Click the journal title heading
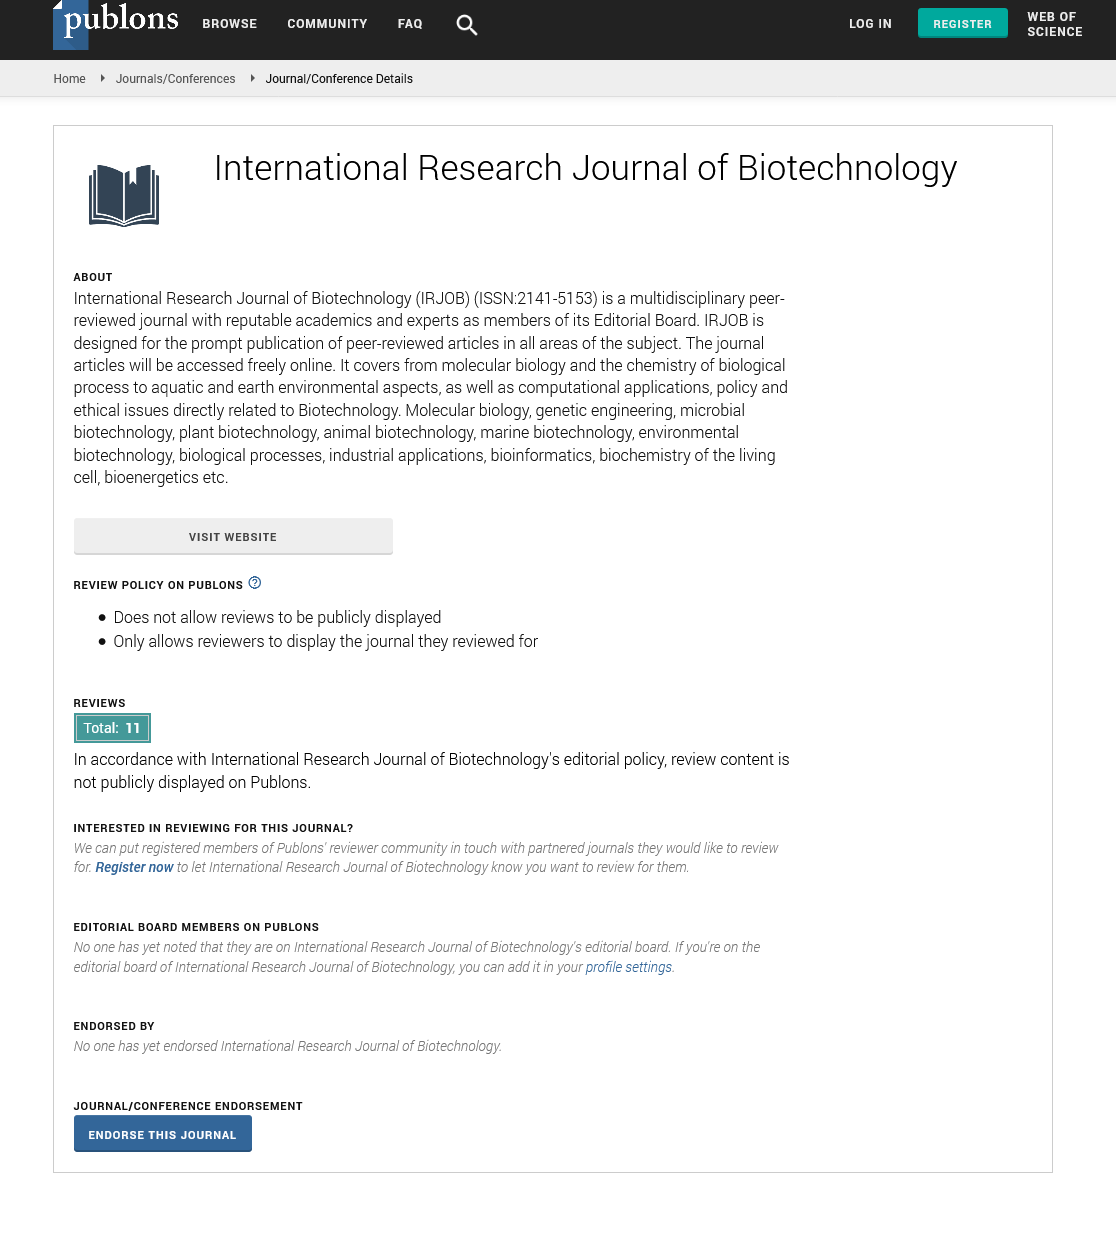1116x1236 pixels. [585, 168]
